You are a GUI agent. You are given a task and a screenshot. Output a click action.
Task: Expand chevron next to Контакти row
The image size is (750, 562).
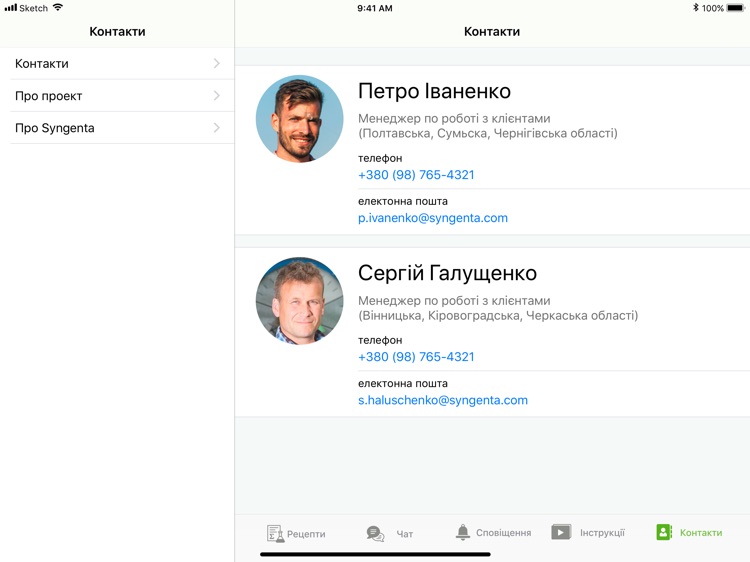pyautogui.click(x=217, y=64)
